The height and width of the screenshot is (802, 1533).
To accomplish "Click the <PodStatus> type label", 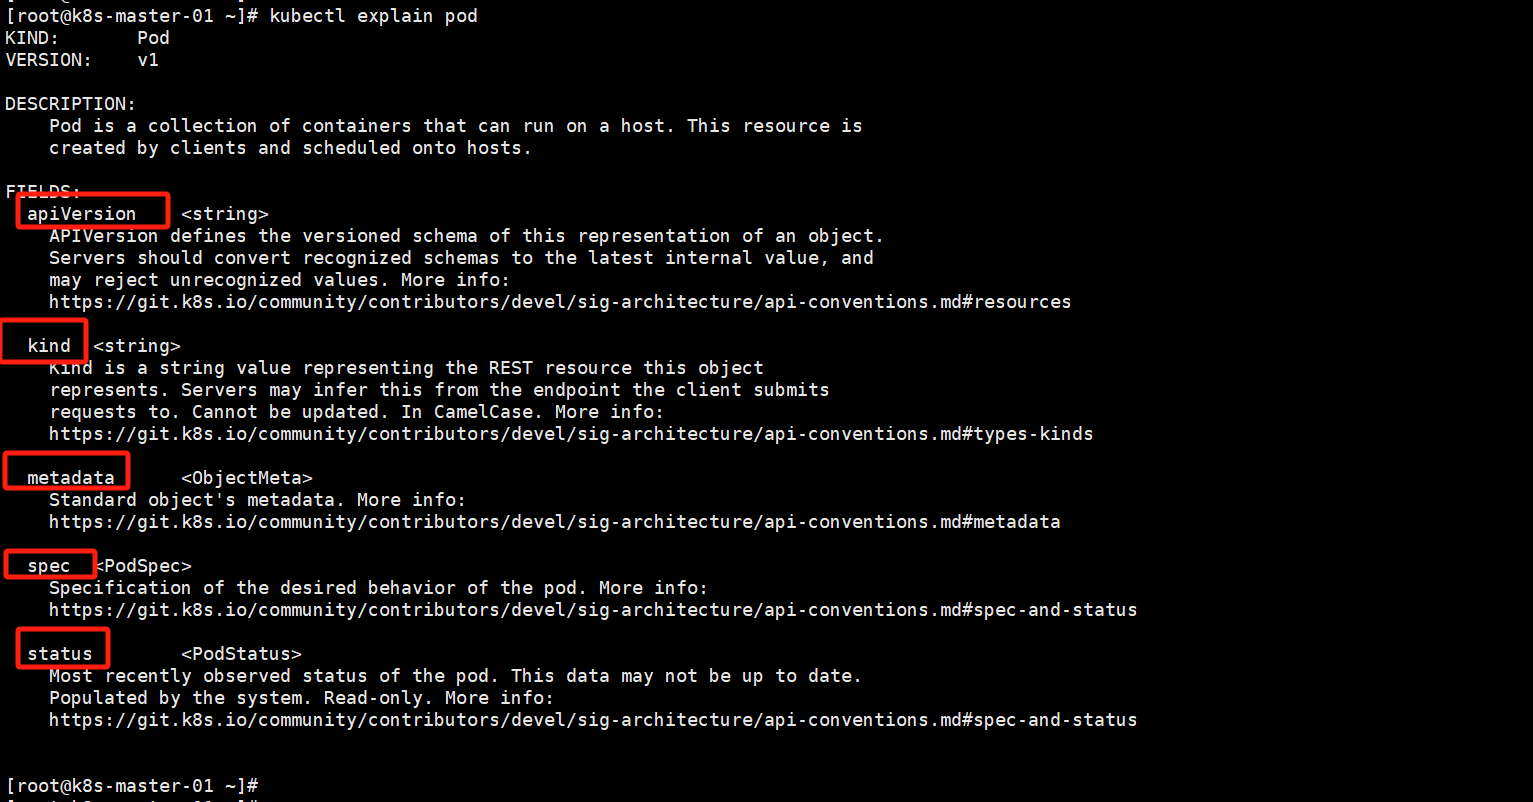I will click(241, 654).
